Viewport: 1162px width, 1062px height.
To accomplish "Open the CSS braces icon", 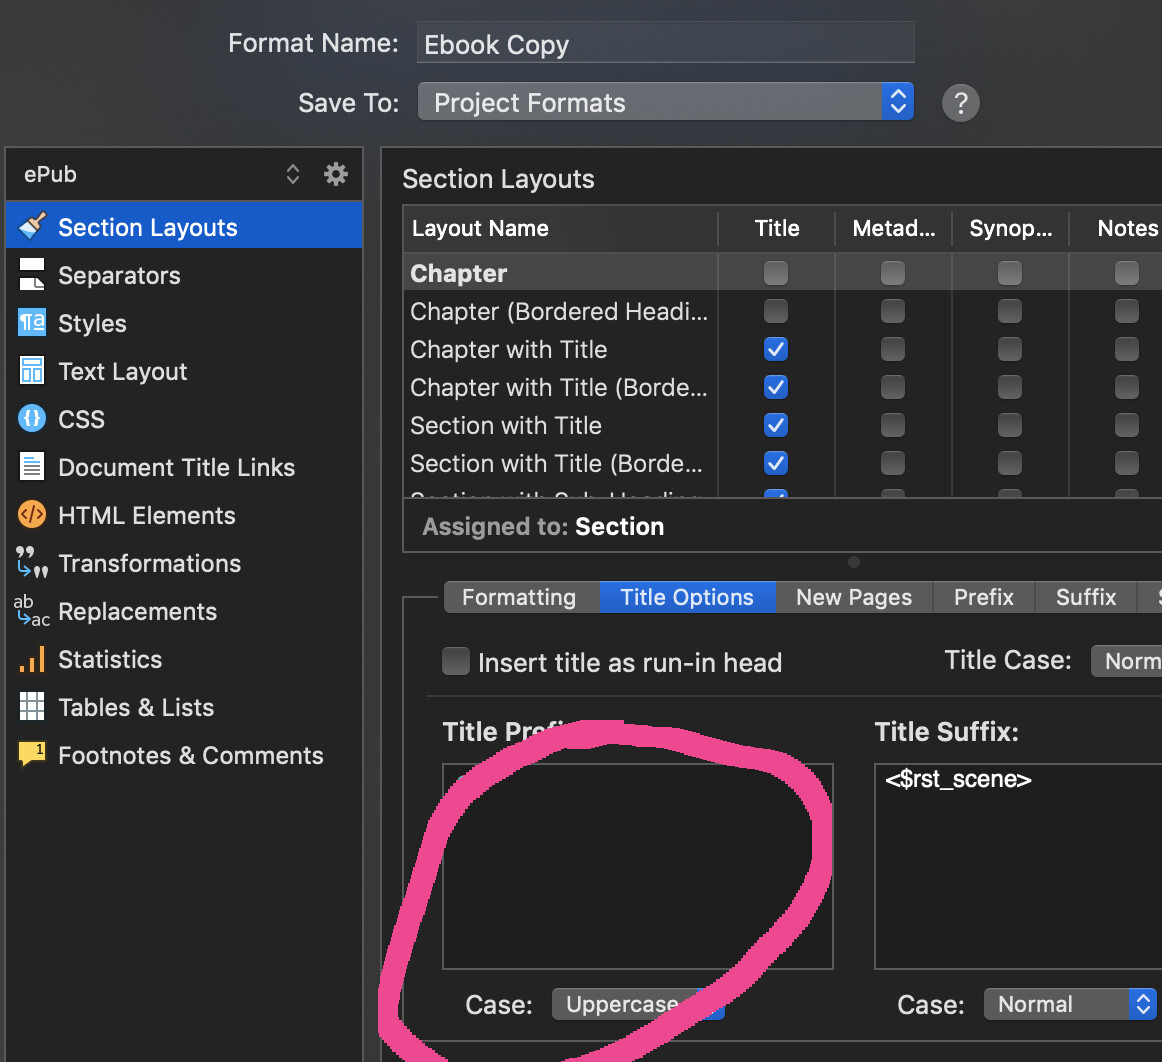I will tap(32, 419).
